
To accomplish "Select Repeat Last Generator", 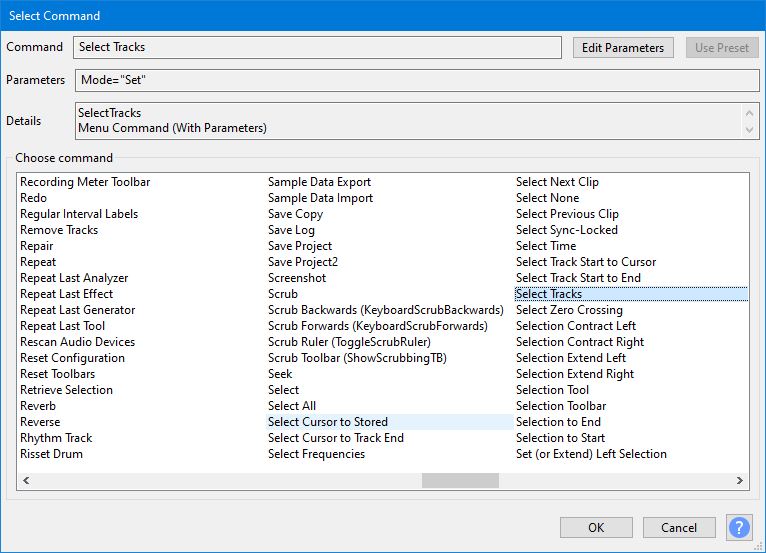I will [x=78, y=310].
